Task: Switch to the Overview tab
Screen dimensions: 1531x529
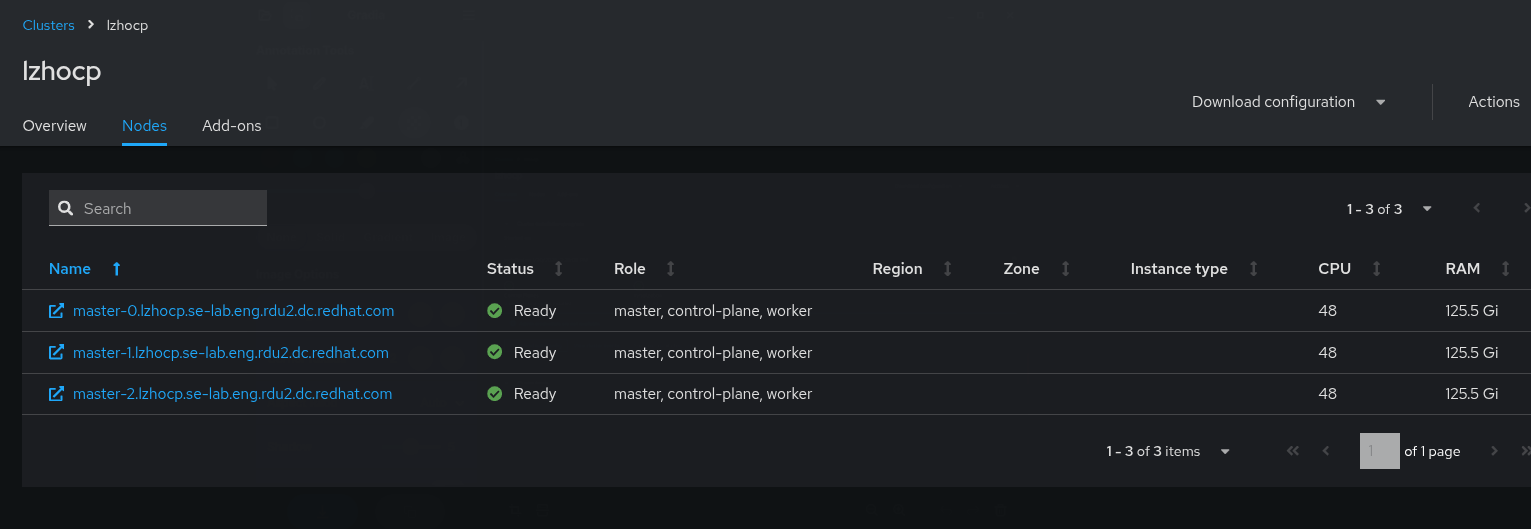Action: (x=55, y=126)
